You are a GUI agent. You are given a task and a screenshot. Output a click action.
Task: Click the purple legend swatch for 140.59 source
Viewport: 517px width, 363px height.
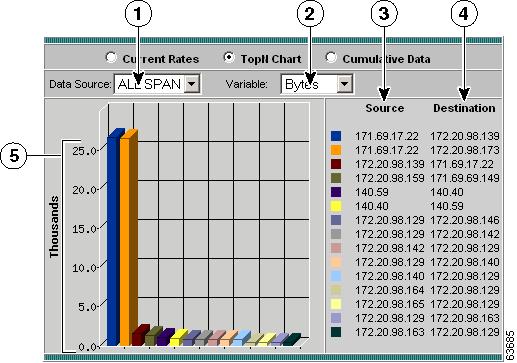[336, 192]
